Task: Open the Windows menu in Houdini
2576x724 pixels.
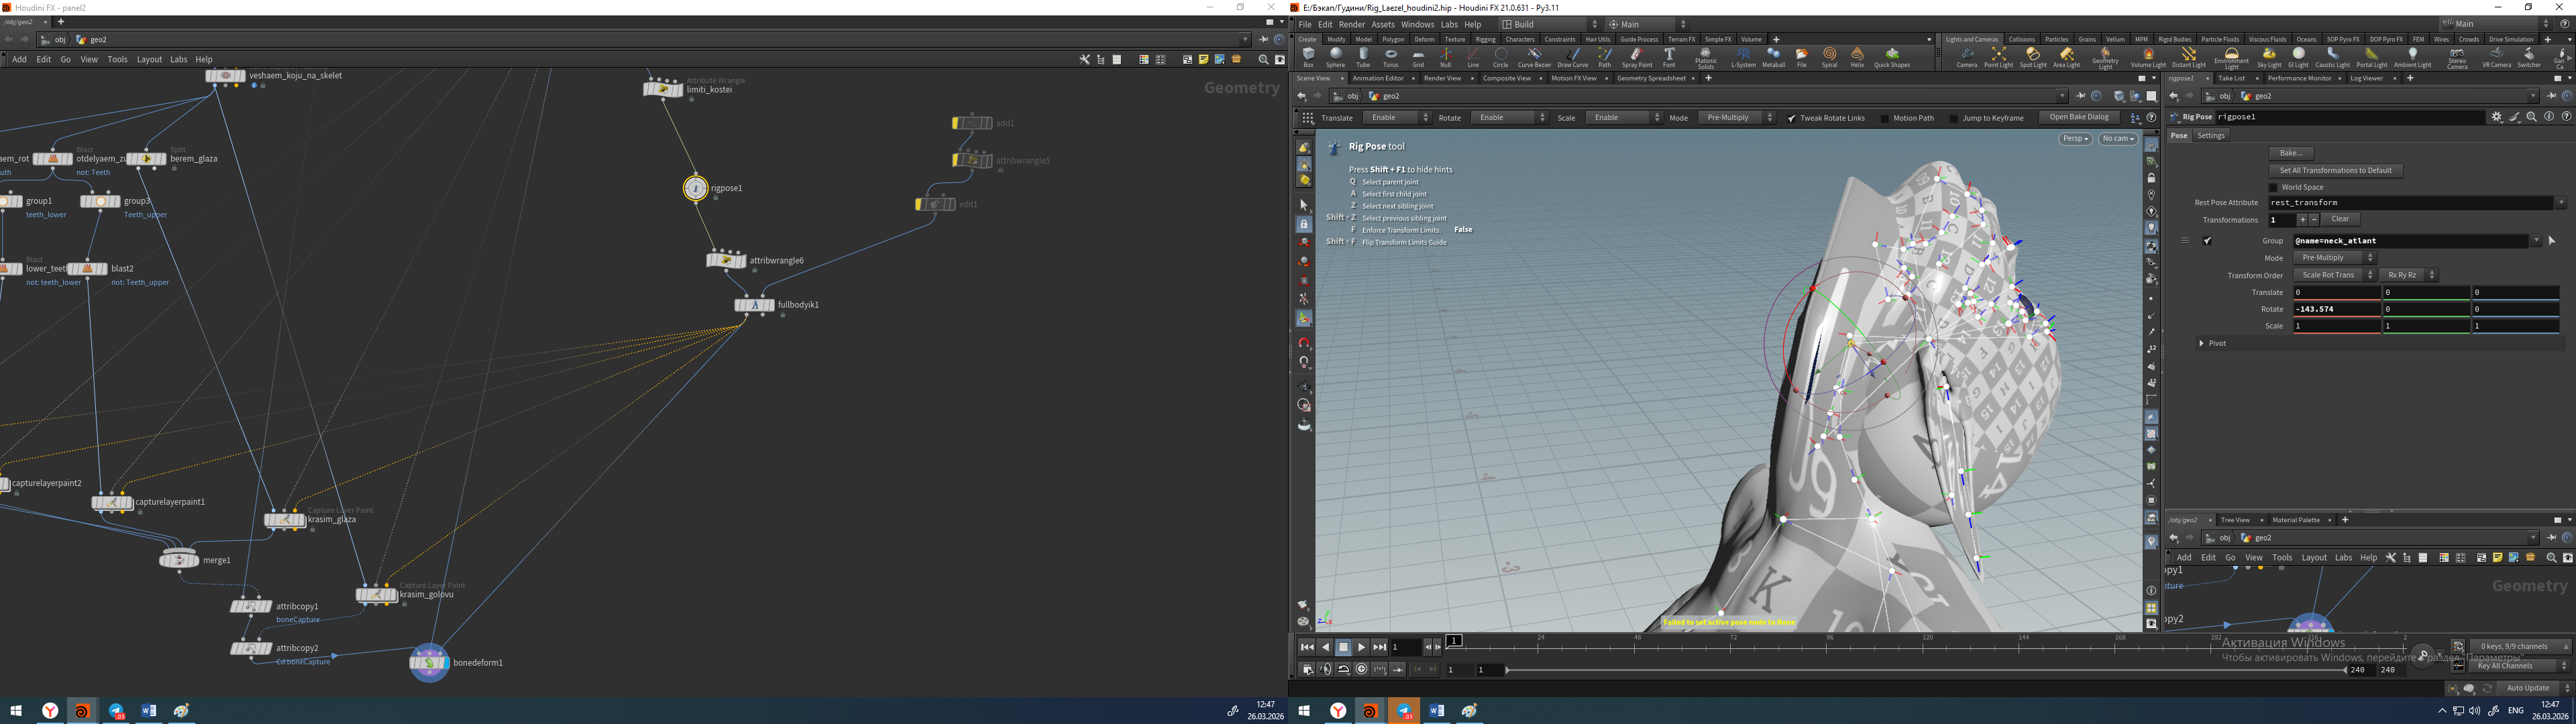Action: [x=1417, y=24]
